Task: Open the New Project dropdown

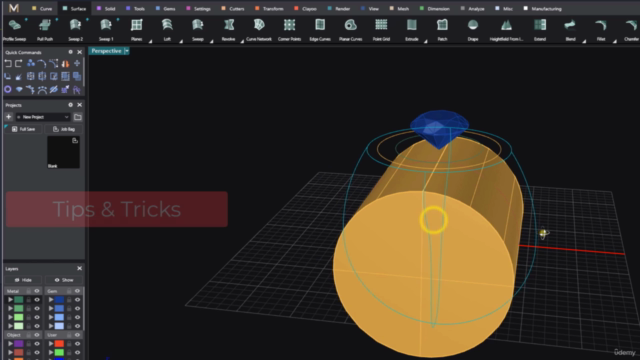Action: click(x=43, y=117)
